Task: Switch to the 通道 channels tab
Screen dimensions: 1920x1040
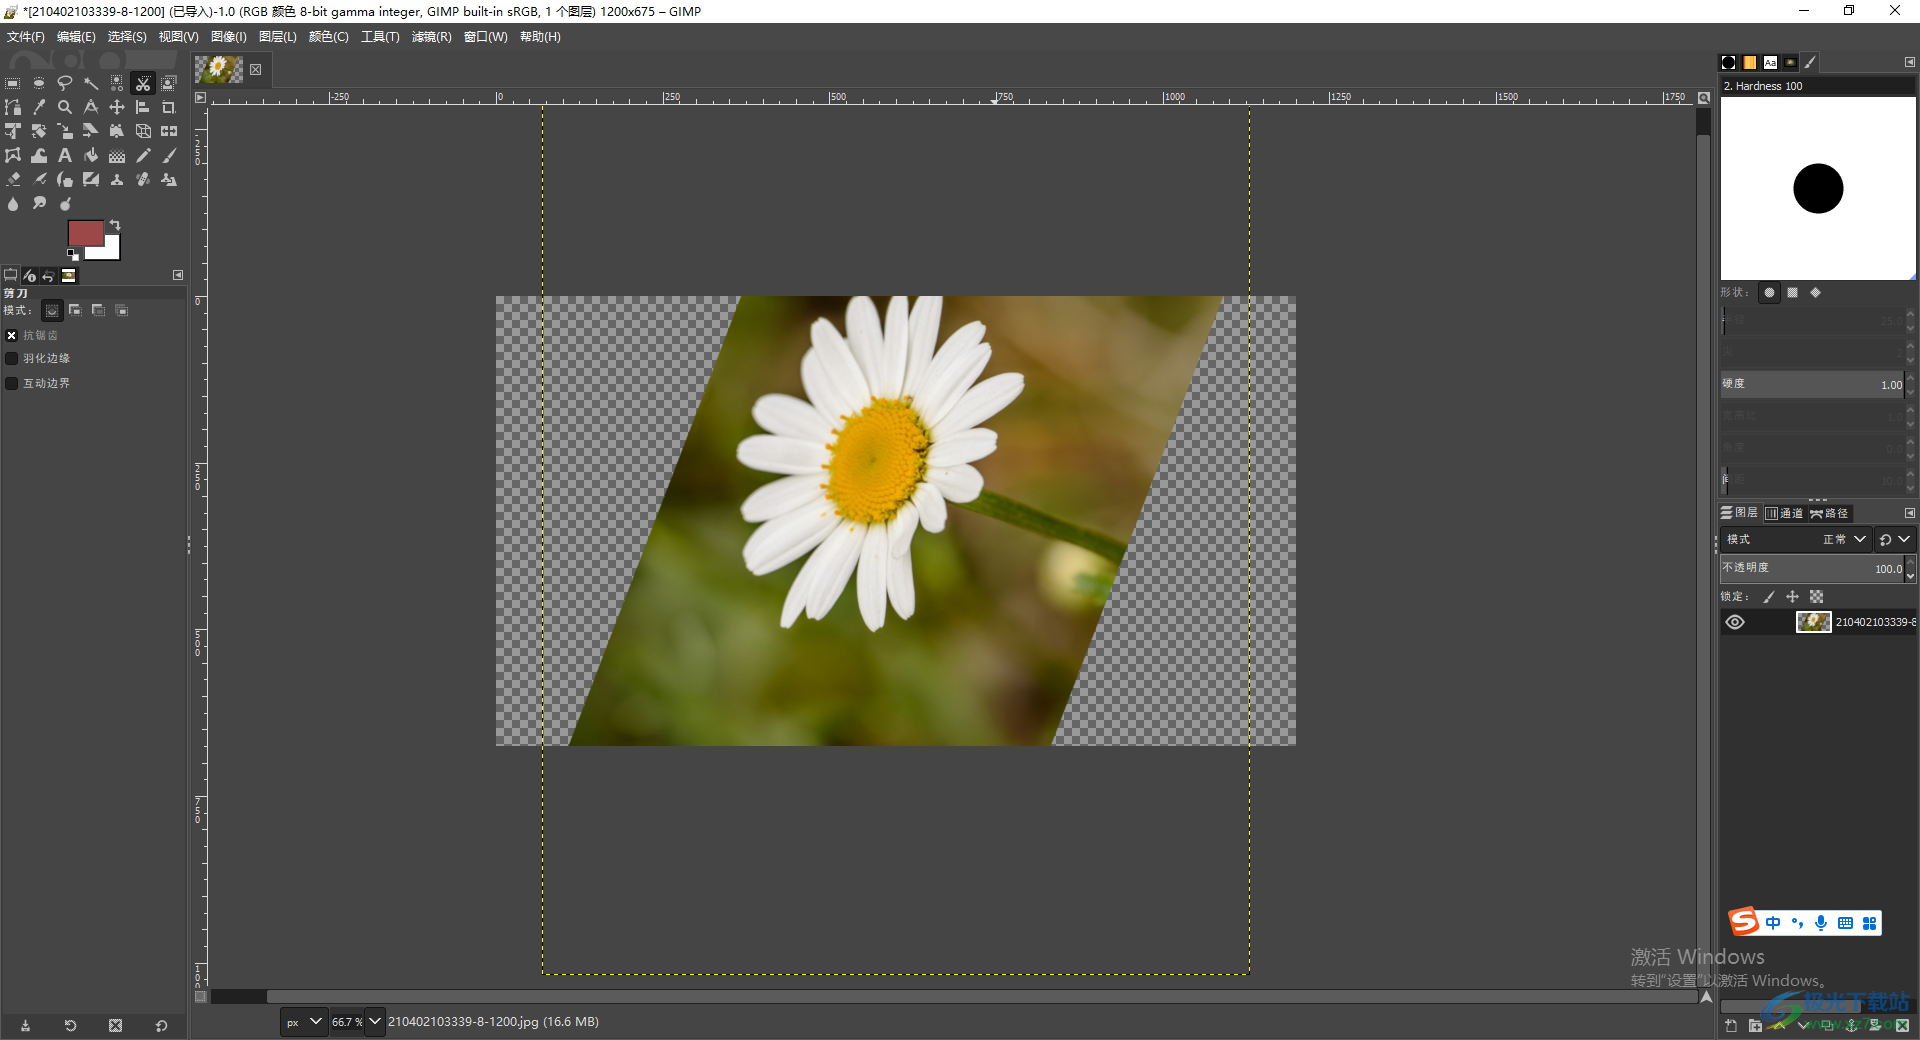Action: pyautogui.click(x=1784, y=513)
